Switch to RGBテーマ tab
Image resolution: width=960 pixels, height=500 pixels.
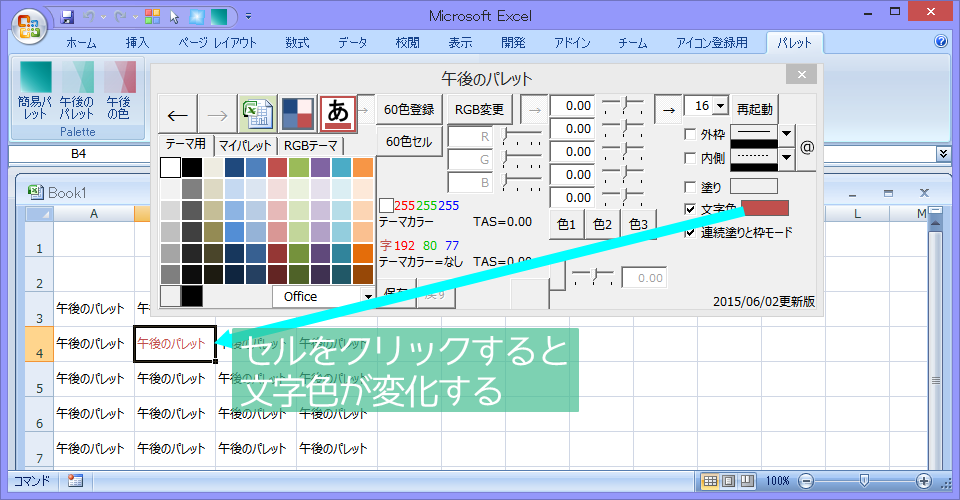coord(310,146)
